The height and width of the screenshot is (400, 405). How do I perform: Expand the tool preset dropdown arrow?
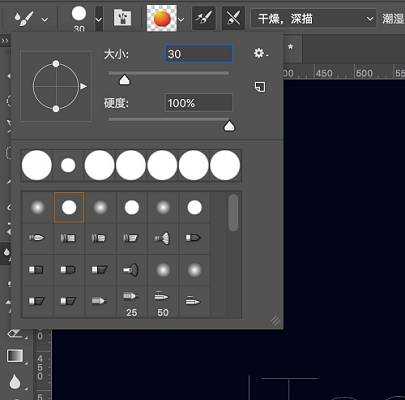pos(45,20)
